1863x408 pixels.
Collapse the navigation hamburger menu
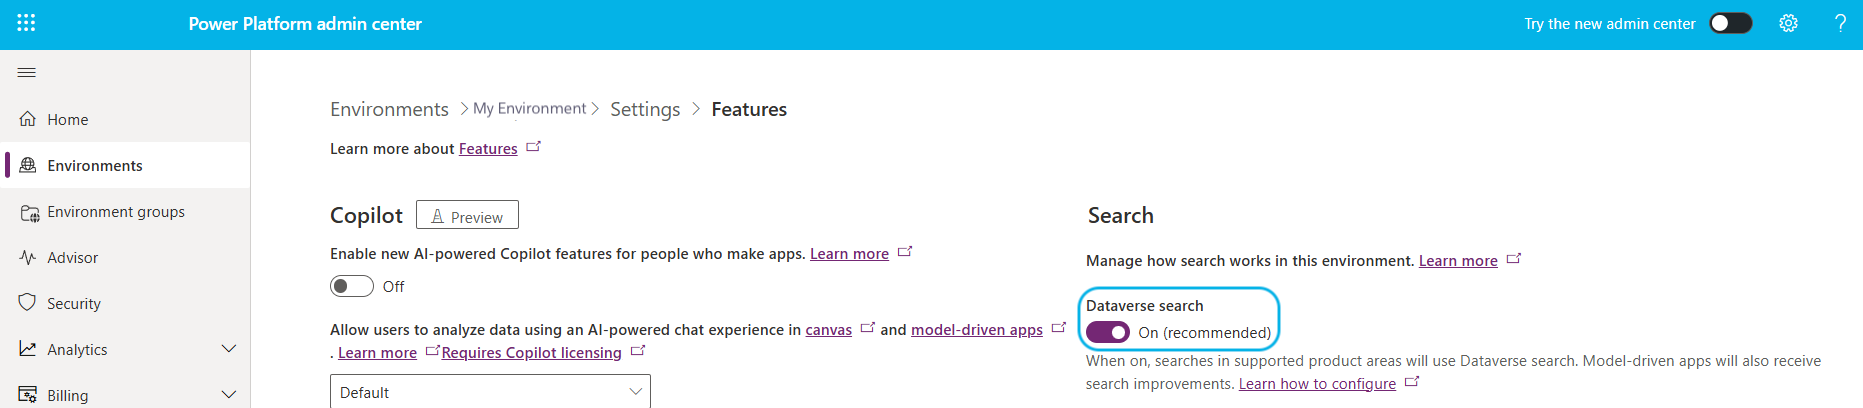point(27,72)
